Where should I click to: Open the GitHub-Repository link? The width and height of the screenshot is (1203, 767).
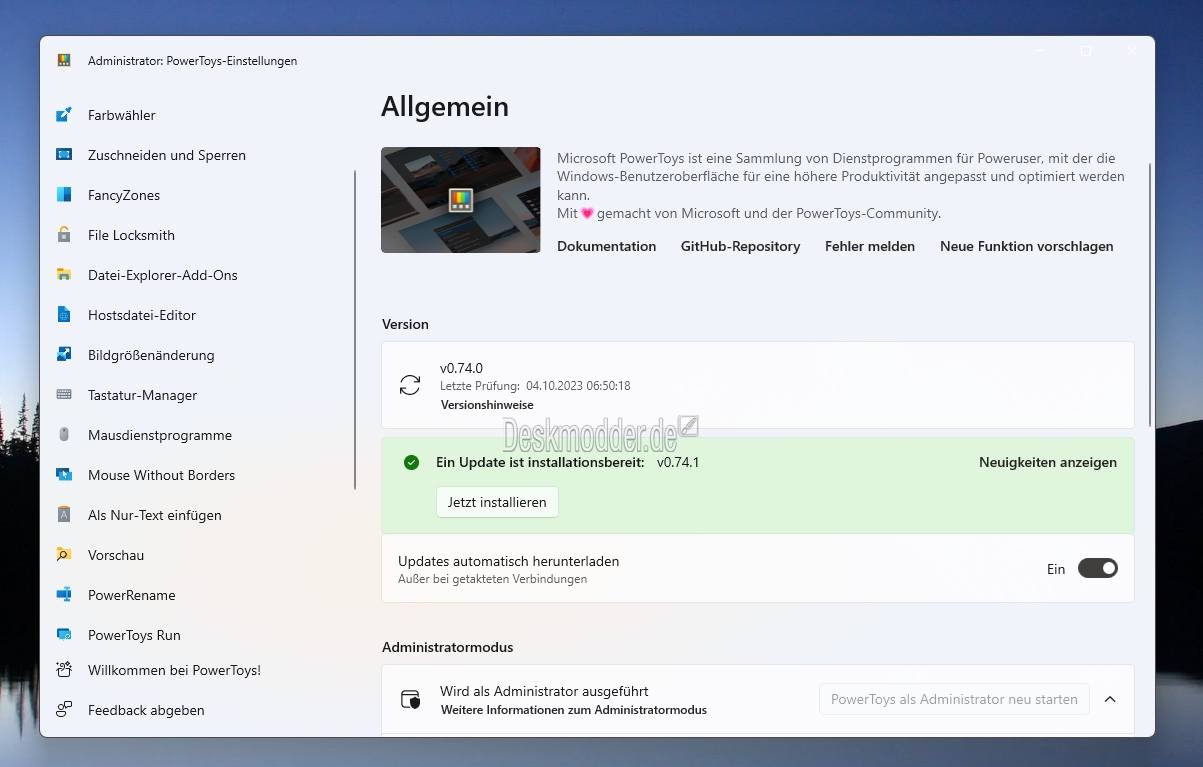point(741,246)
